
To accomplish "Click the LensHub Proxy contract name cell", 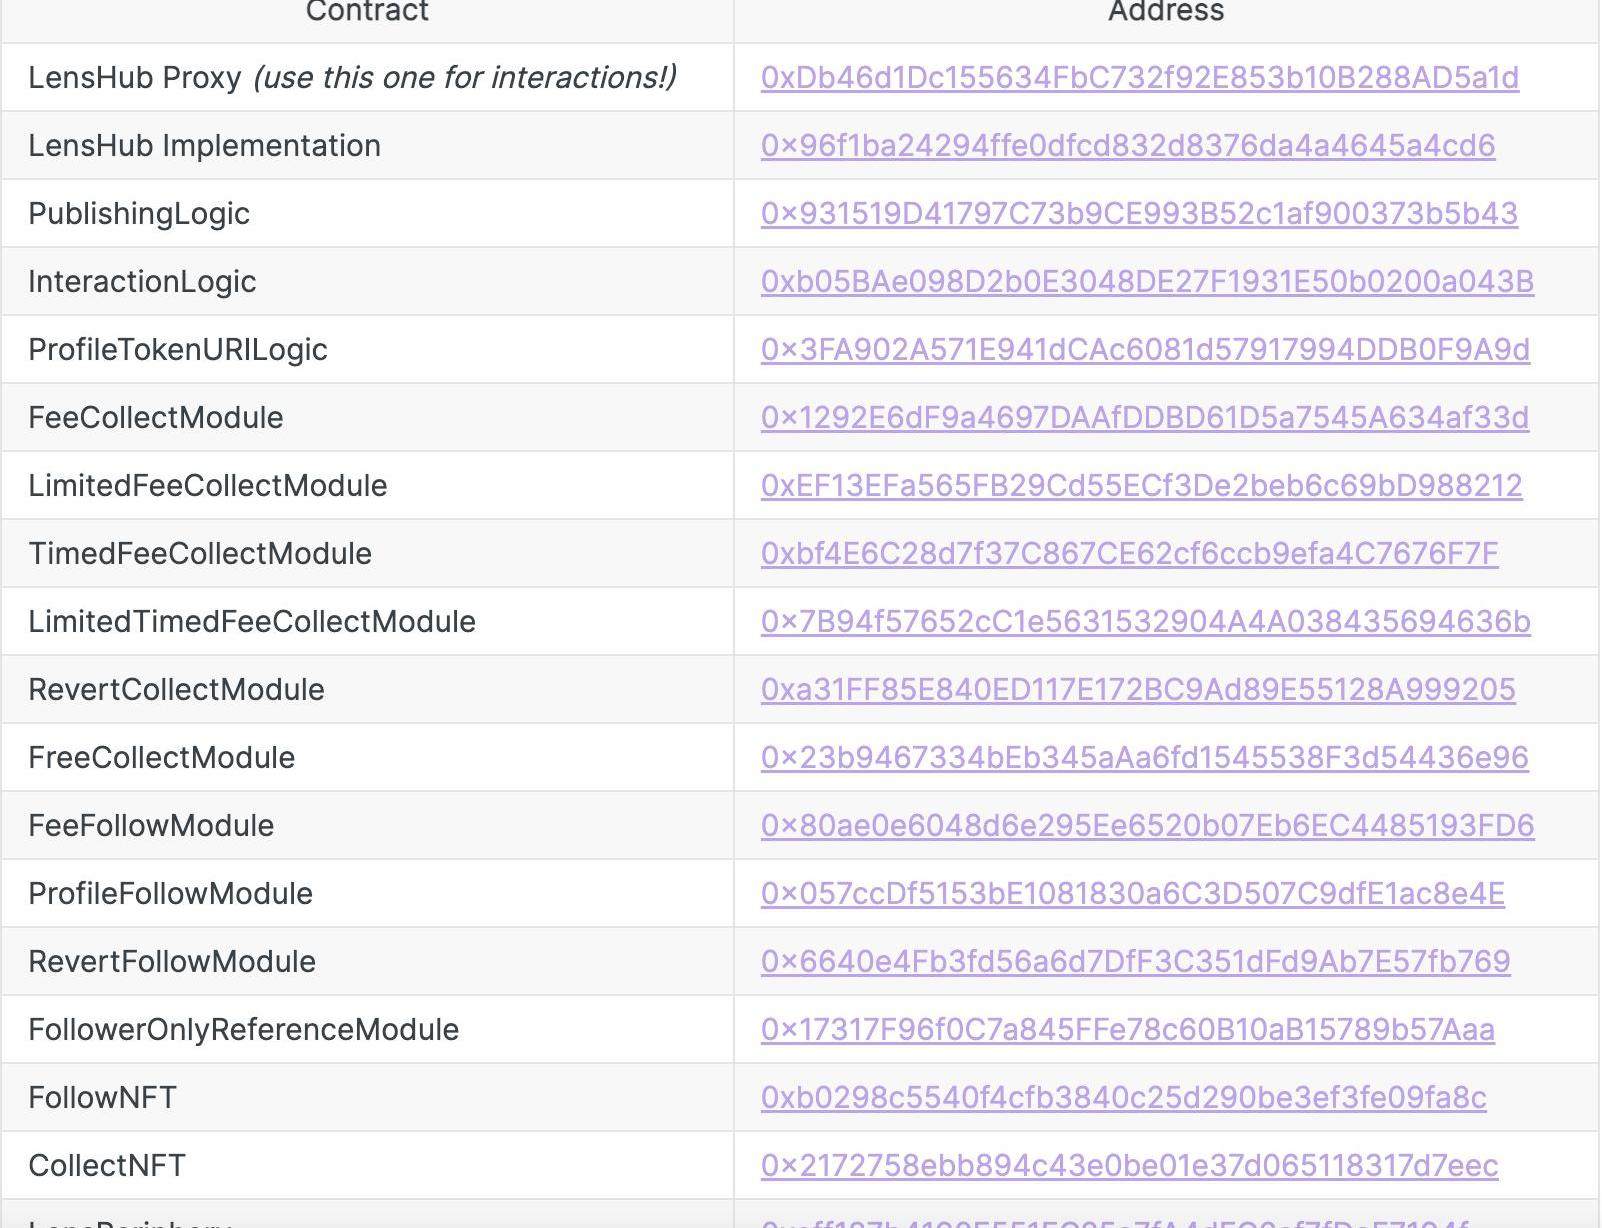I will pyautogui.click(x=352, y=78).
